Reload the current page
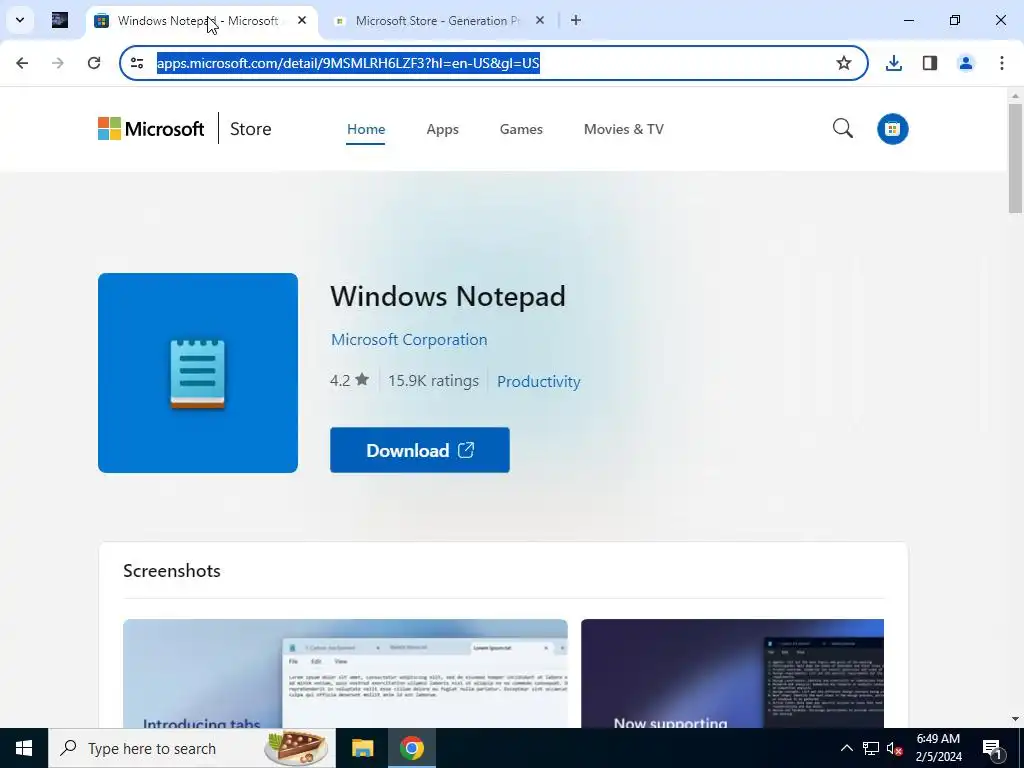 94,63
